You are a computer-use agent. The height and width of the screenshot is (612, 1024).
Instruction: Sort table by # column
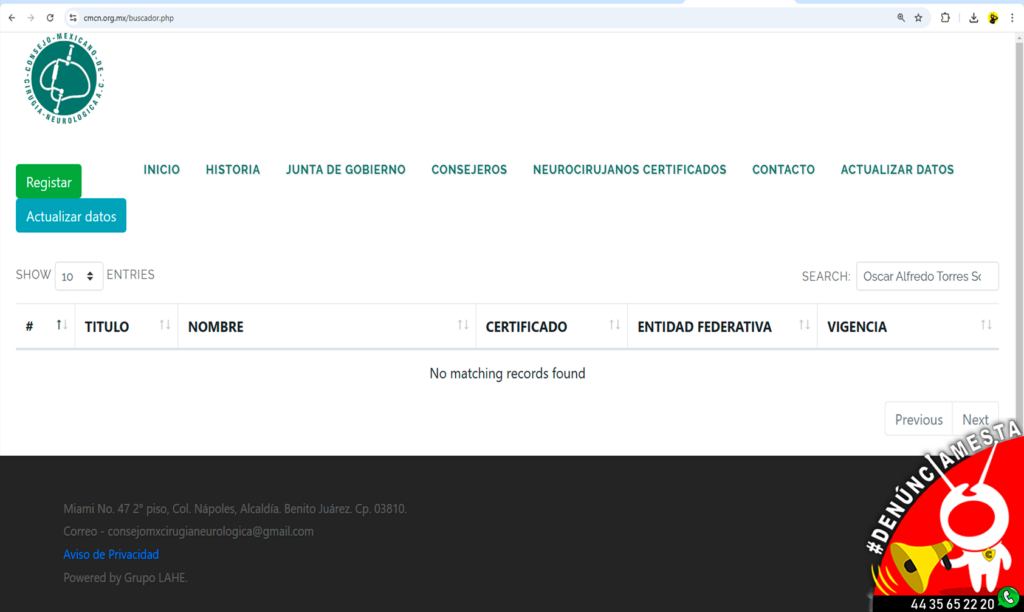click(45, 326)
